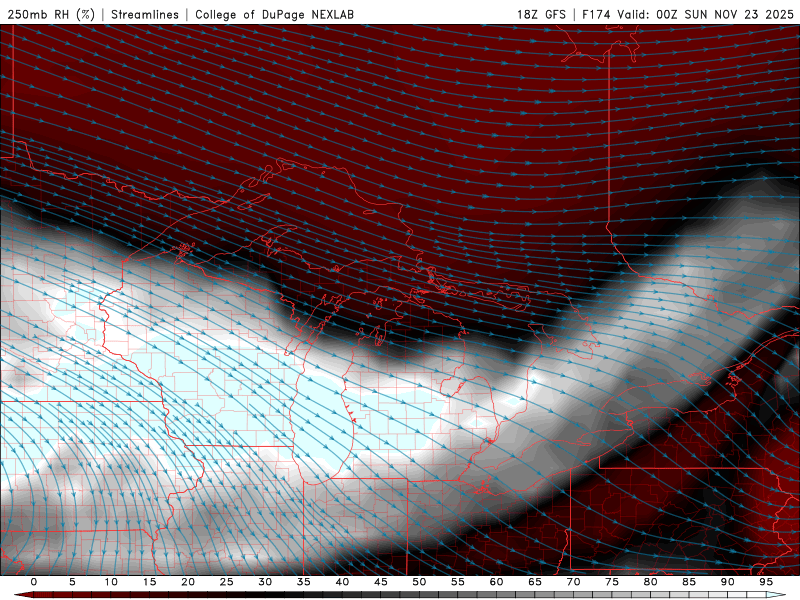
Task: Click the '90' label on color scale
Action: (x=728, y=582)
